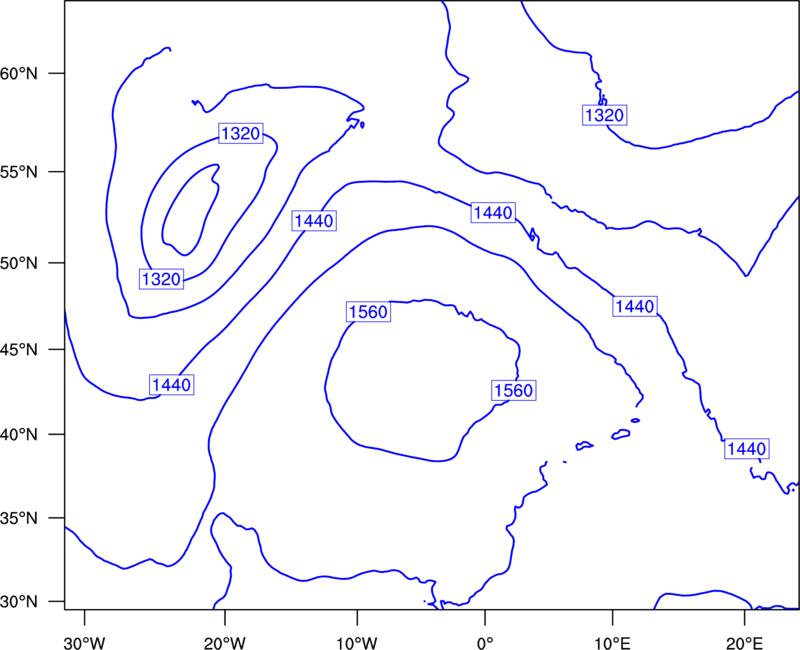Select the 30°N latitude axis label

19,602
